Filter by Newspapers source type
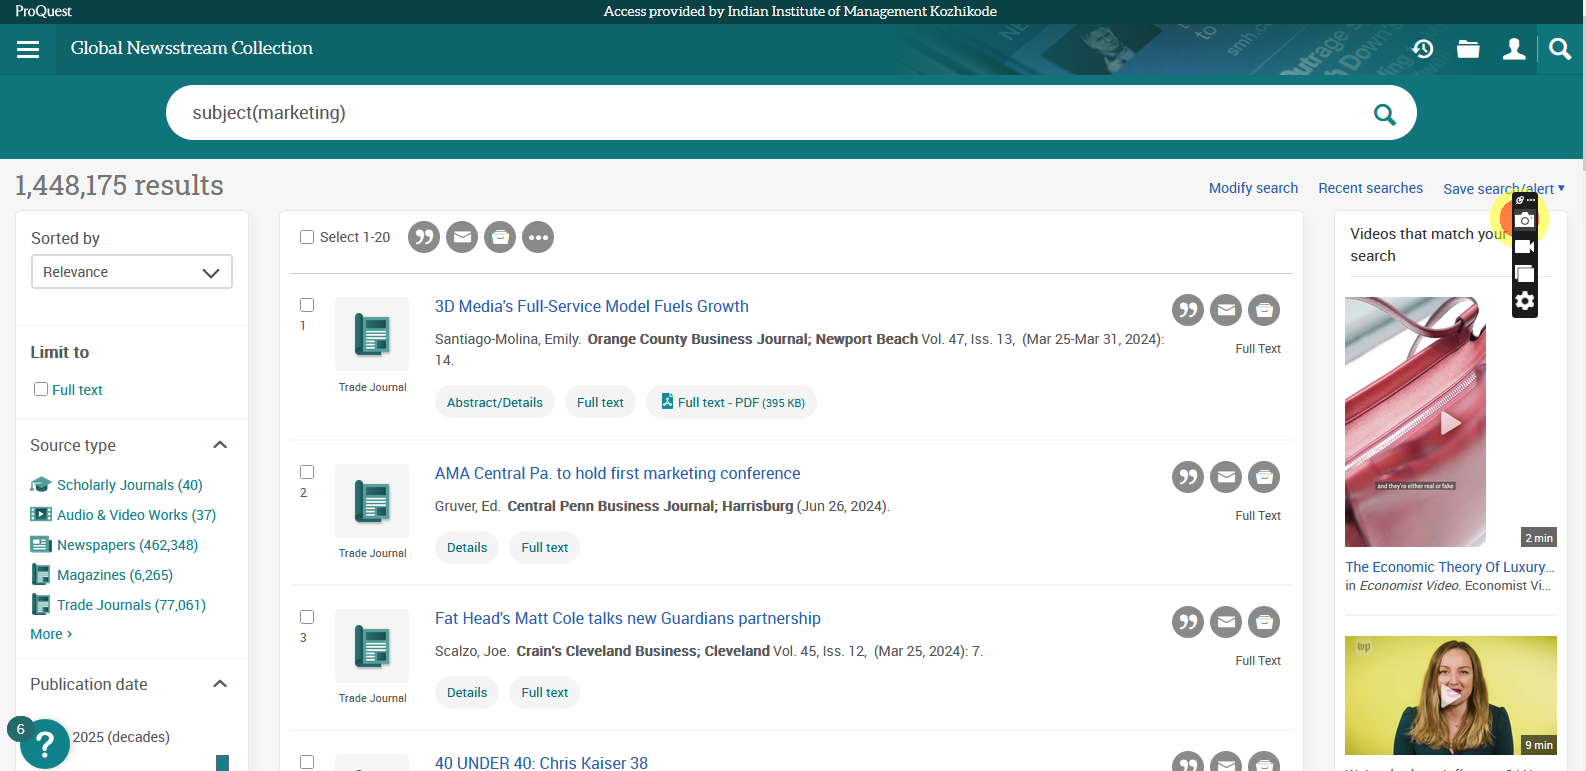The width and height of the screenshot is (1586, 771). [127, 545]
